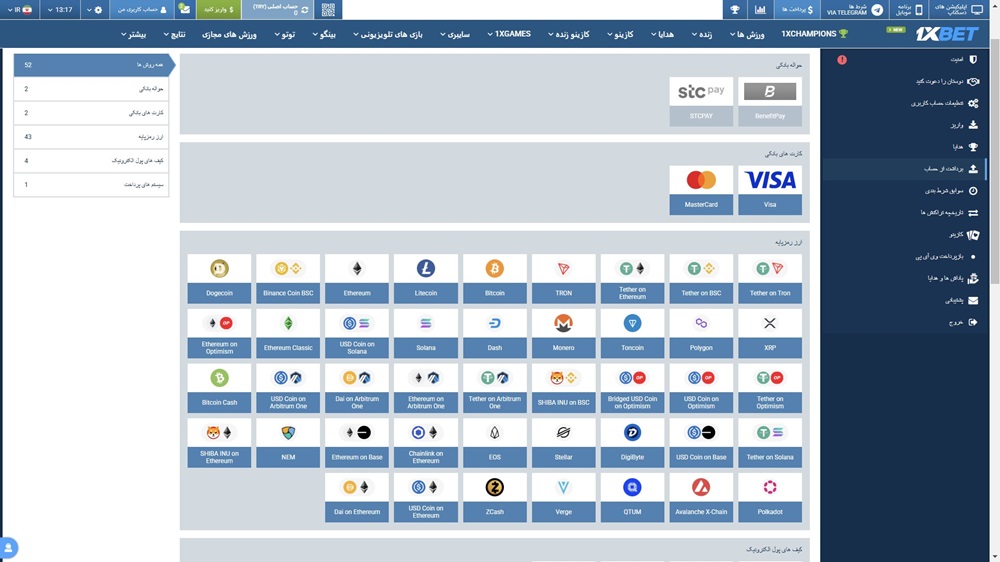The height and width of the screenshot is (562, 1000).
Task: Open the mobile app link
Action: [x=909, y=10]
